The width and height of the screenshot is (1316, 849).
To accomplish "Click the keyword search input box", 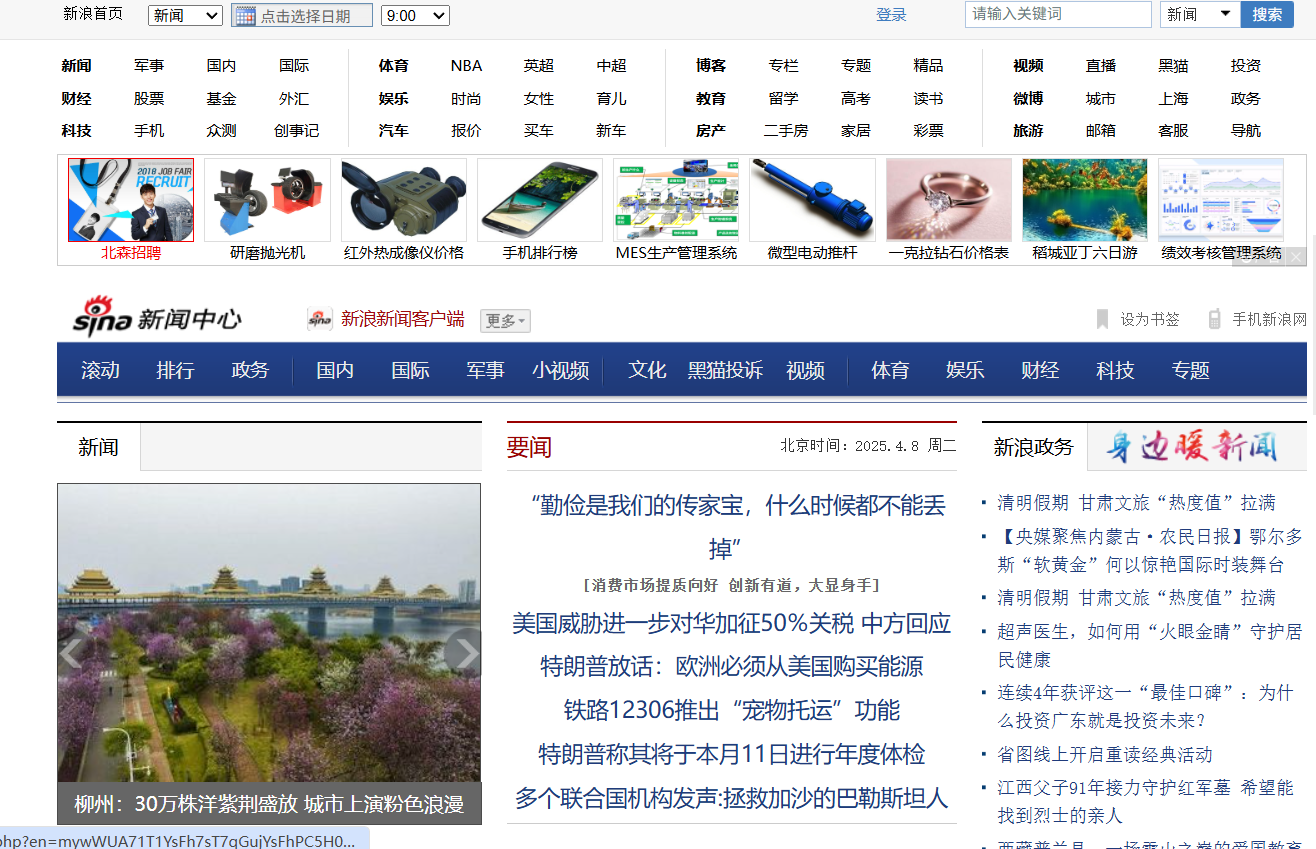I will point(1058,14).
